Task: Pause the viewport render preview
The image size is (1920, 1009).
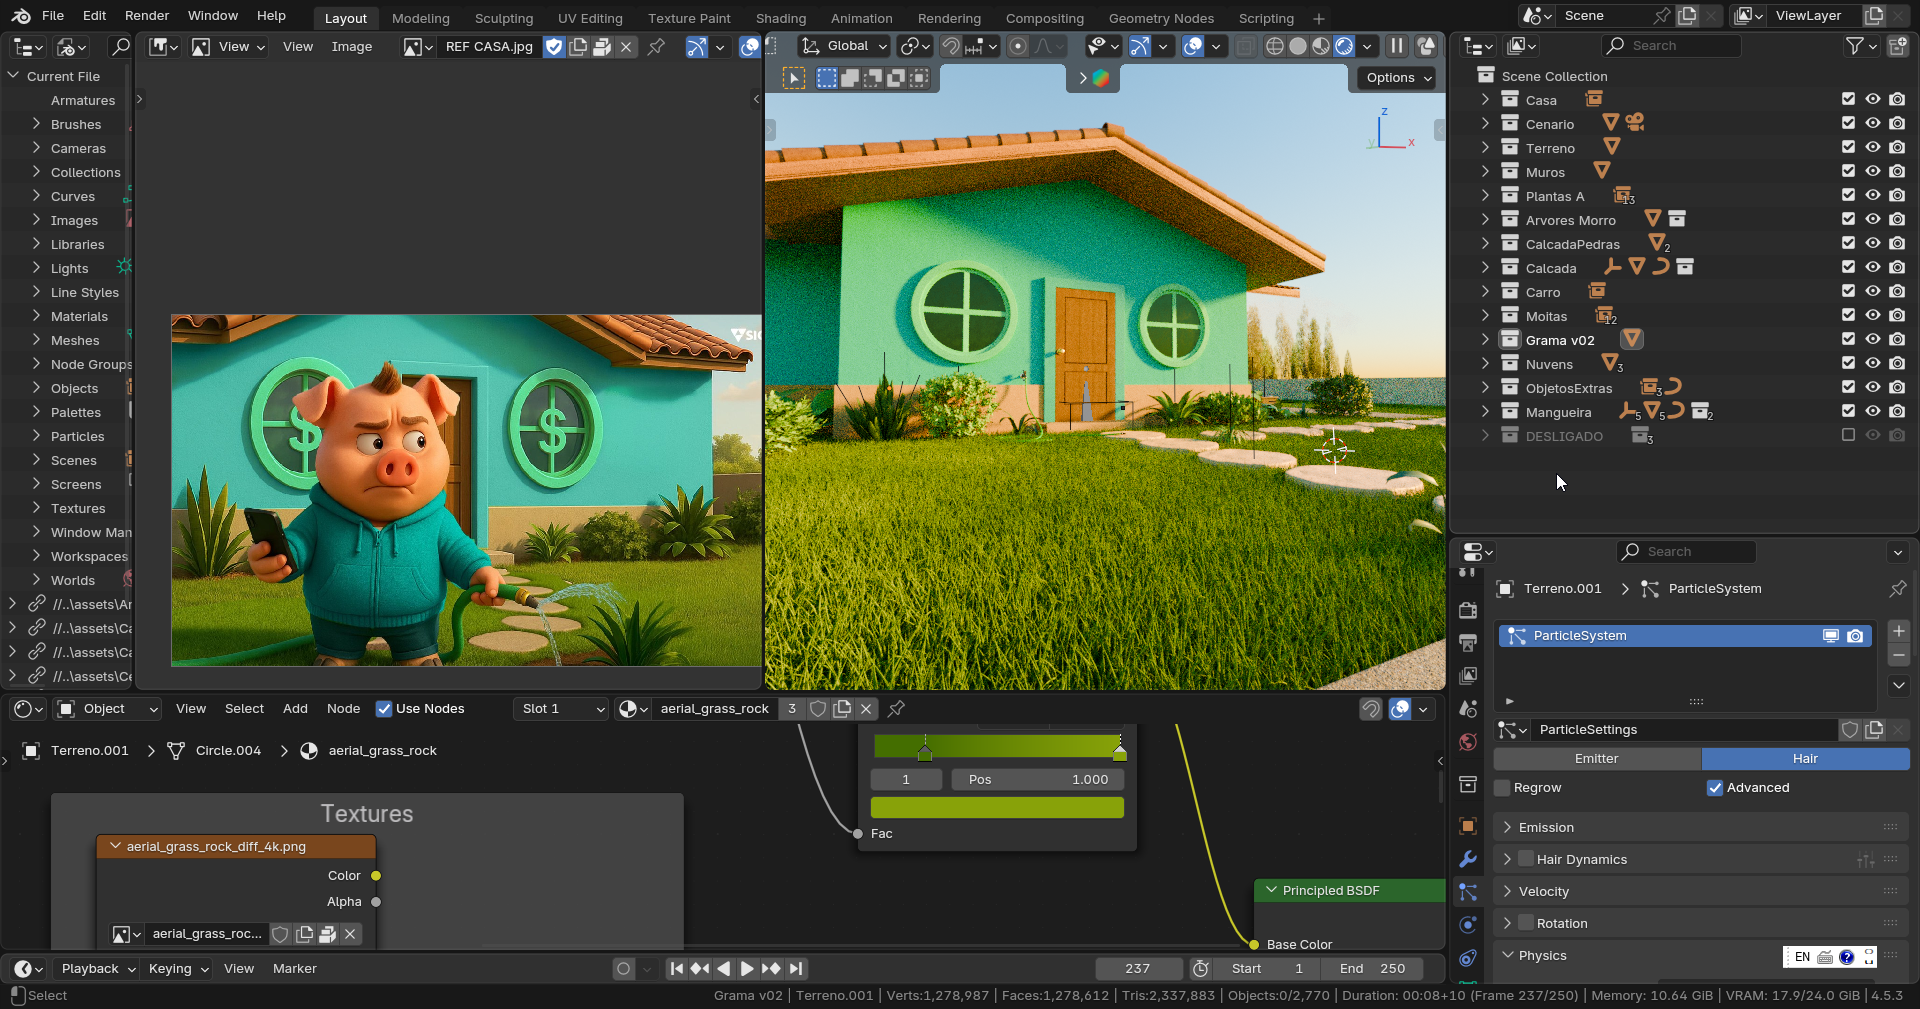Action: [x=1397, y=46]
